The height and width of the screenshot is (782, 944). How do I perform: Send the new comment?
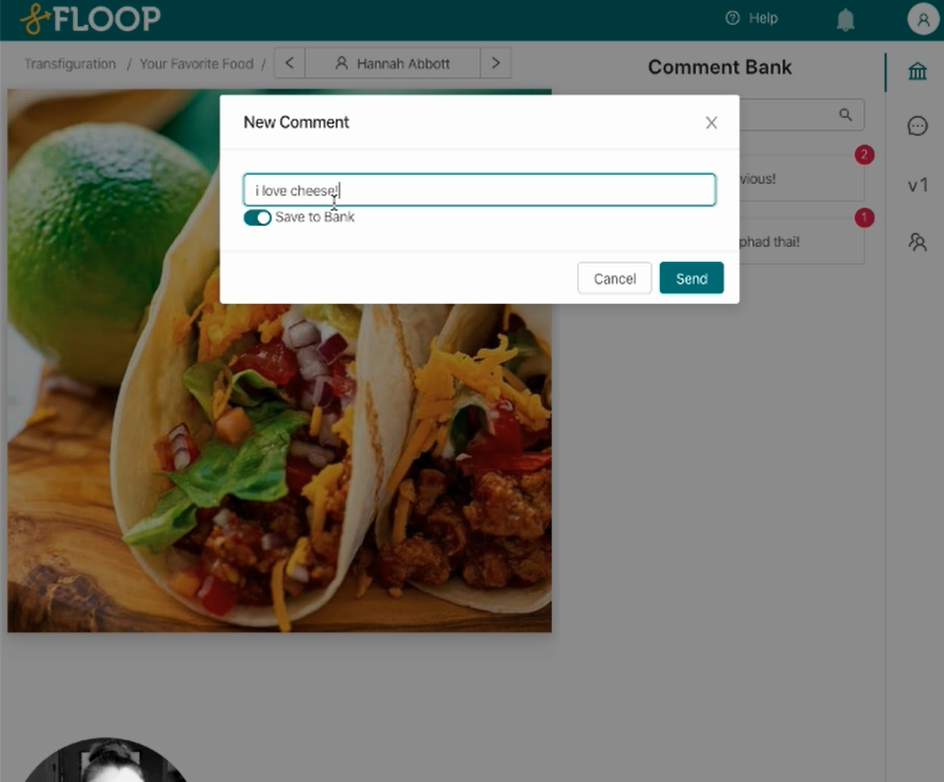click(x=691, y=278)
